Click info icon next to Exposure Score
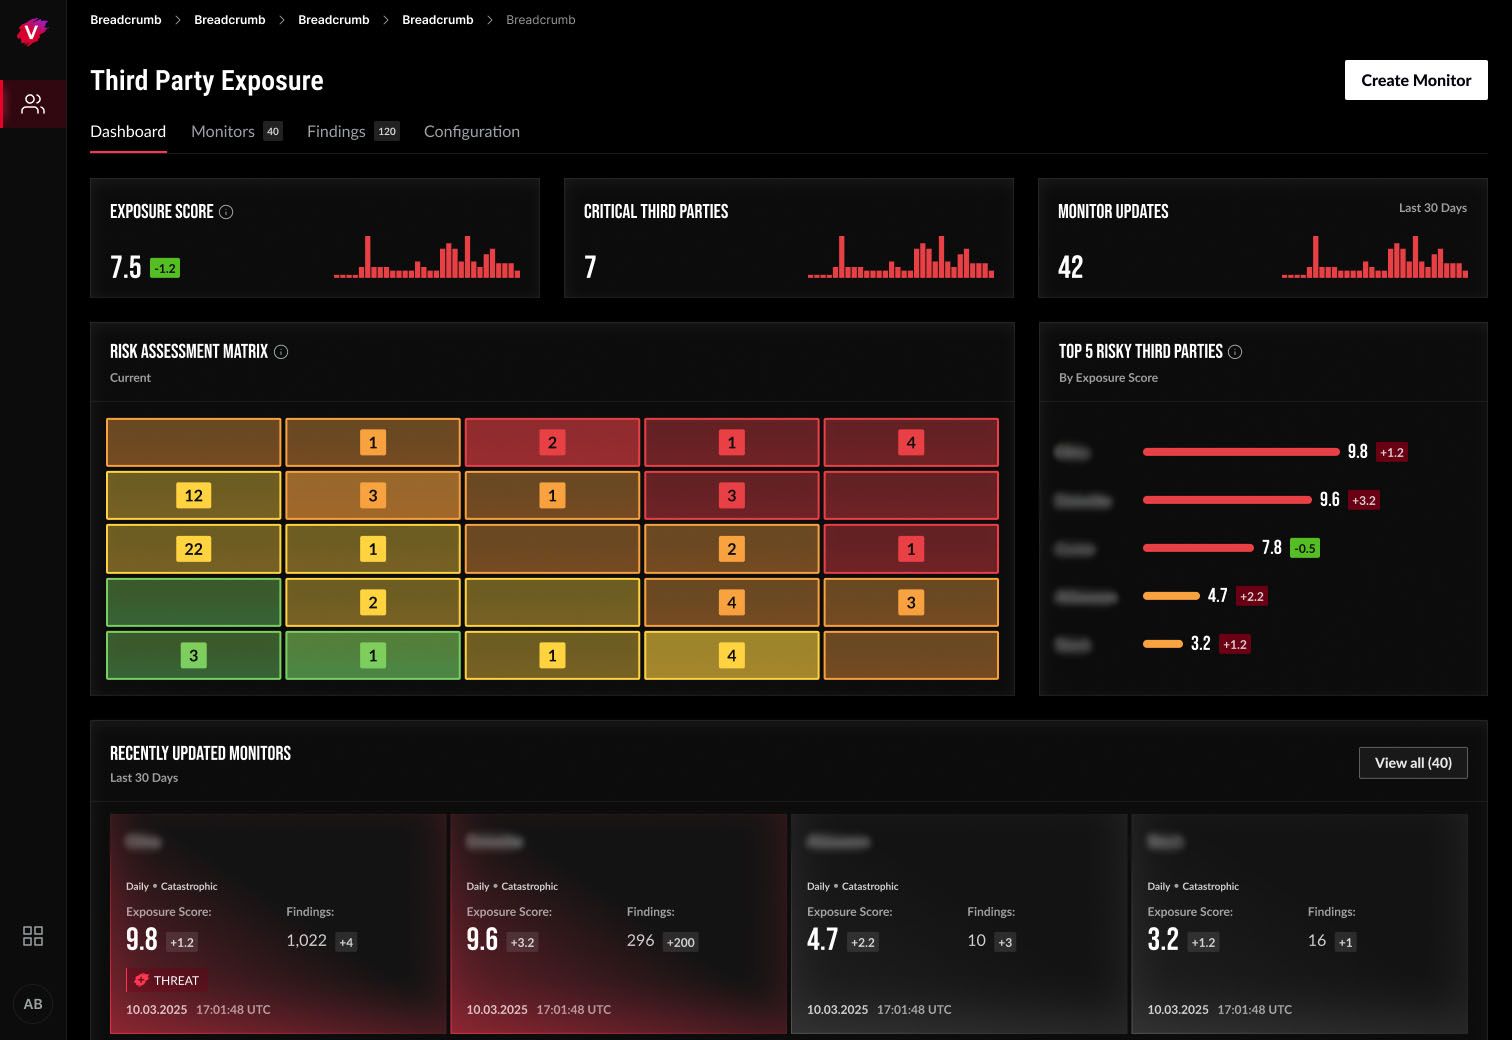Image resolution: width=1512 pixels, height=1040 pixels. (x=226, y=212)
